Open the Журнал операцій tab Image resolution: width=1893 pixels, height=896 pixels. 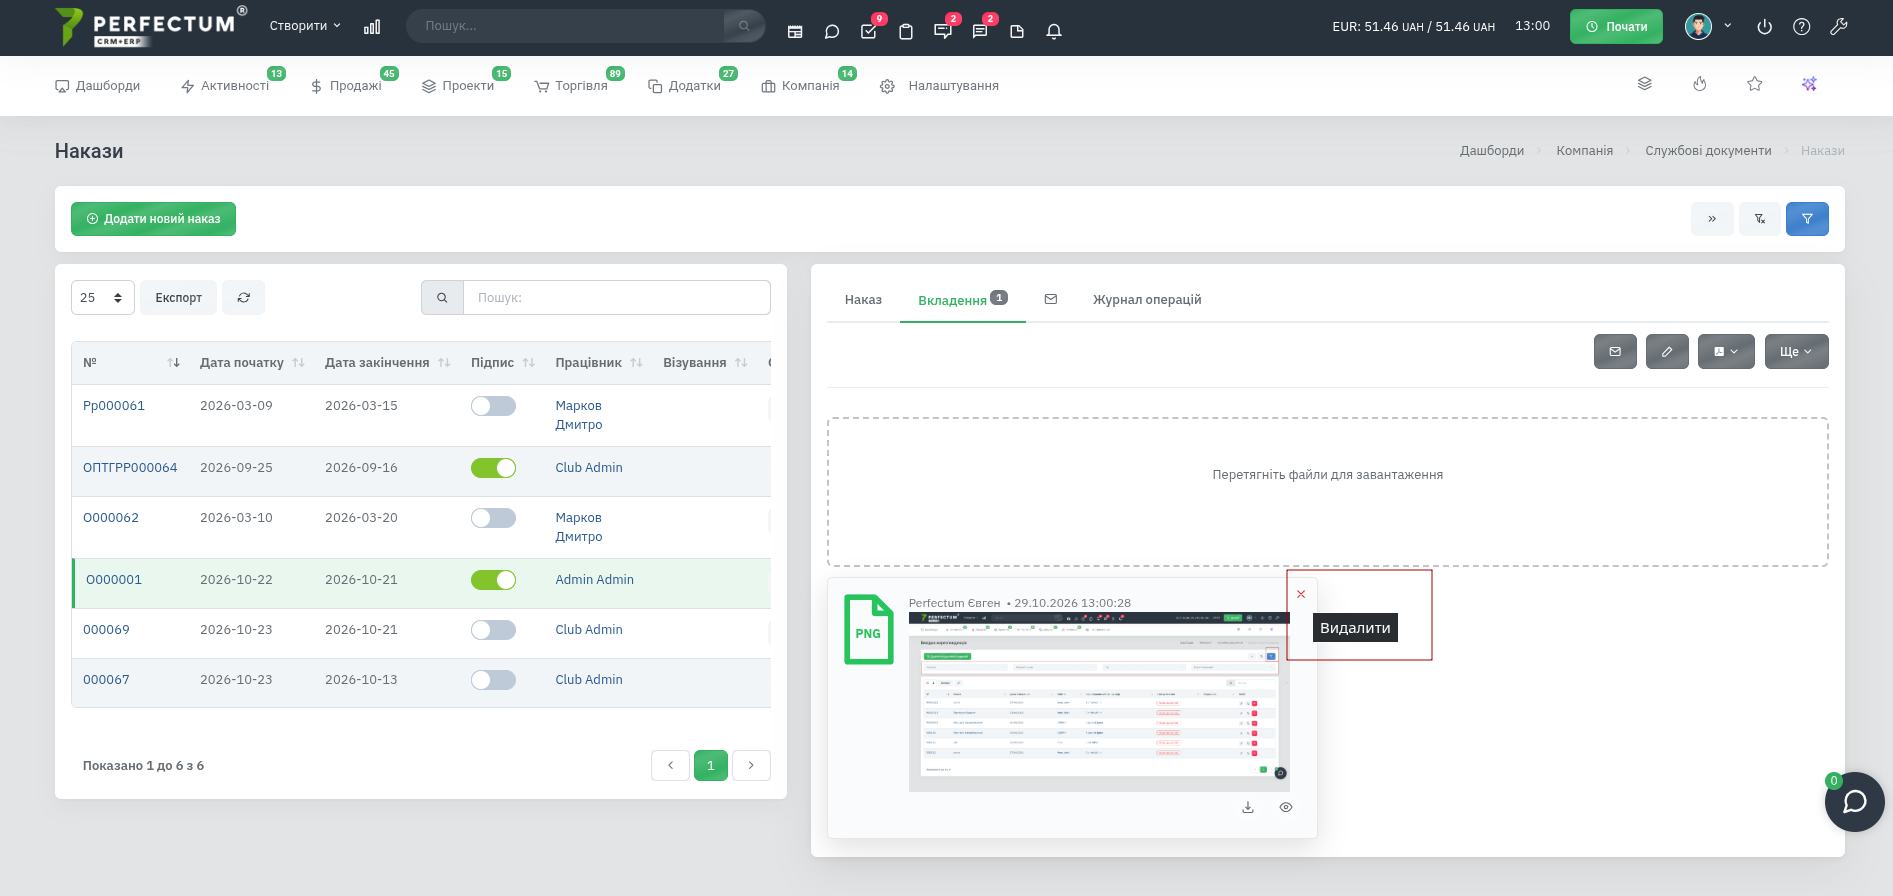coord(1147,300)
